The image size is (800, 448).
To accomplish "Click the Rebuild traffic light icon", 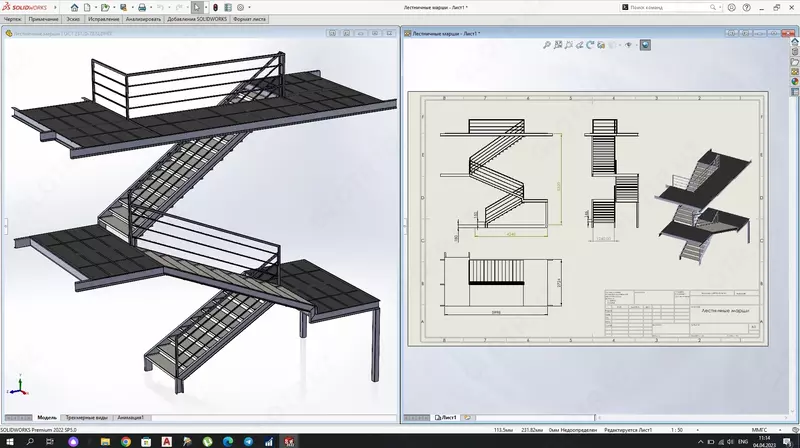I will pos(213,7).
